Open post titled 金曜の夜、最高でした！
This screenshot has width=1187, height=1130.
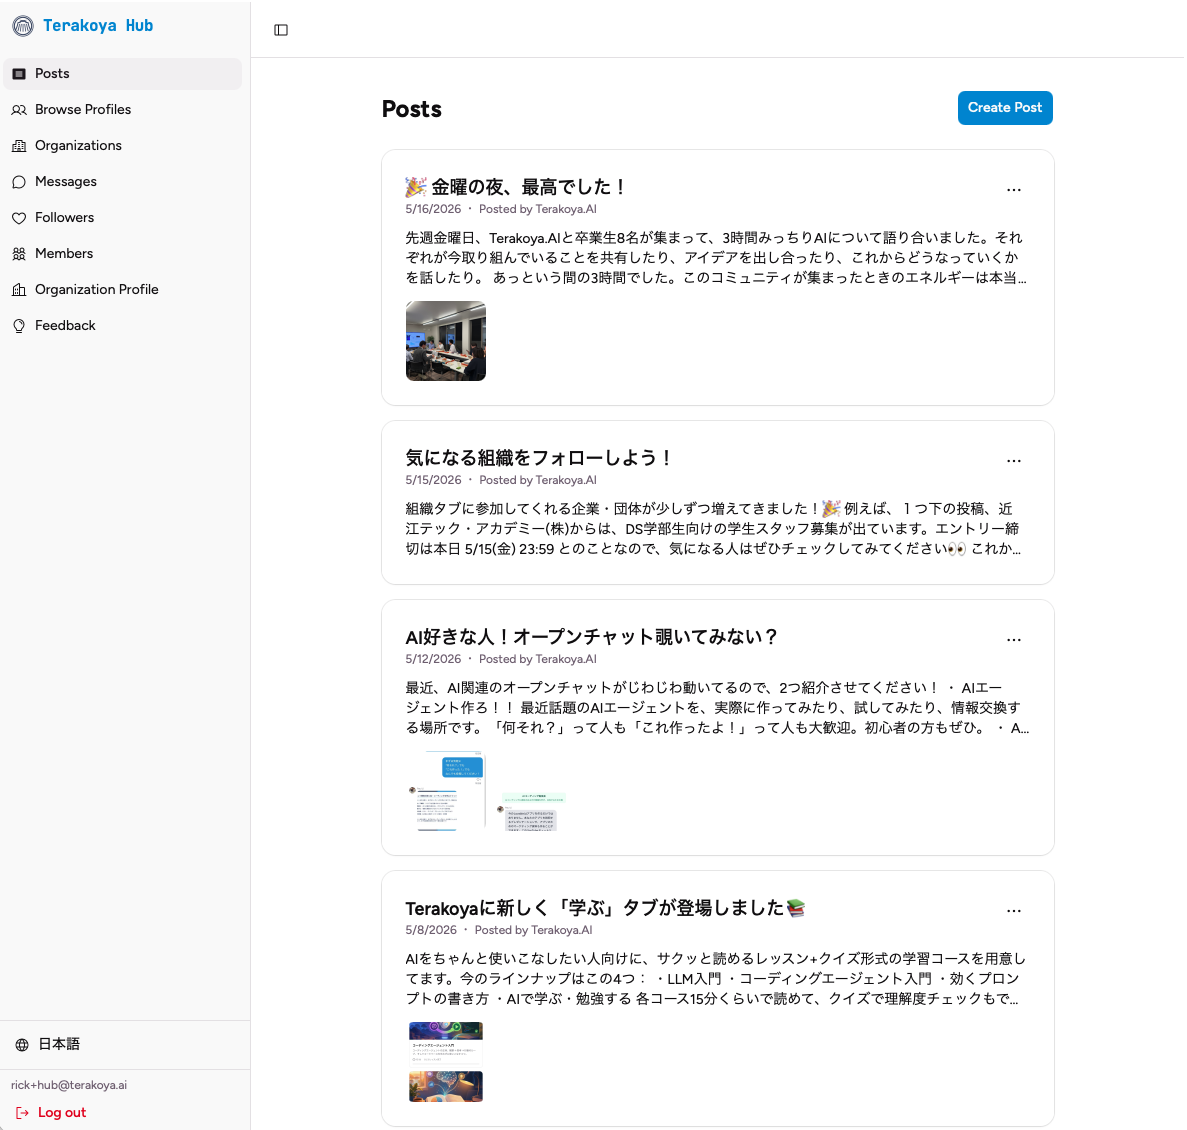tap(516, 187)
